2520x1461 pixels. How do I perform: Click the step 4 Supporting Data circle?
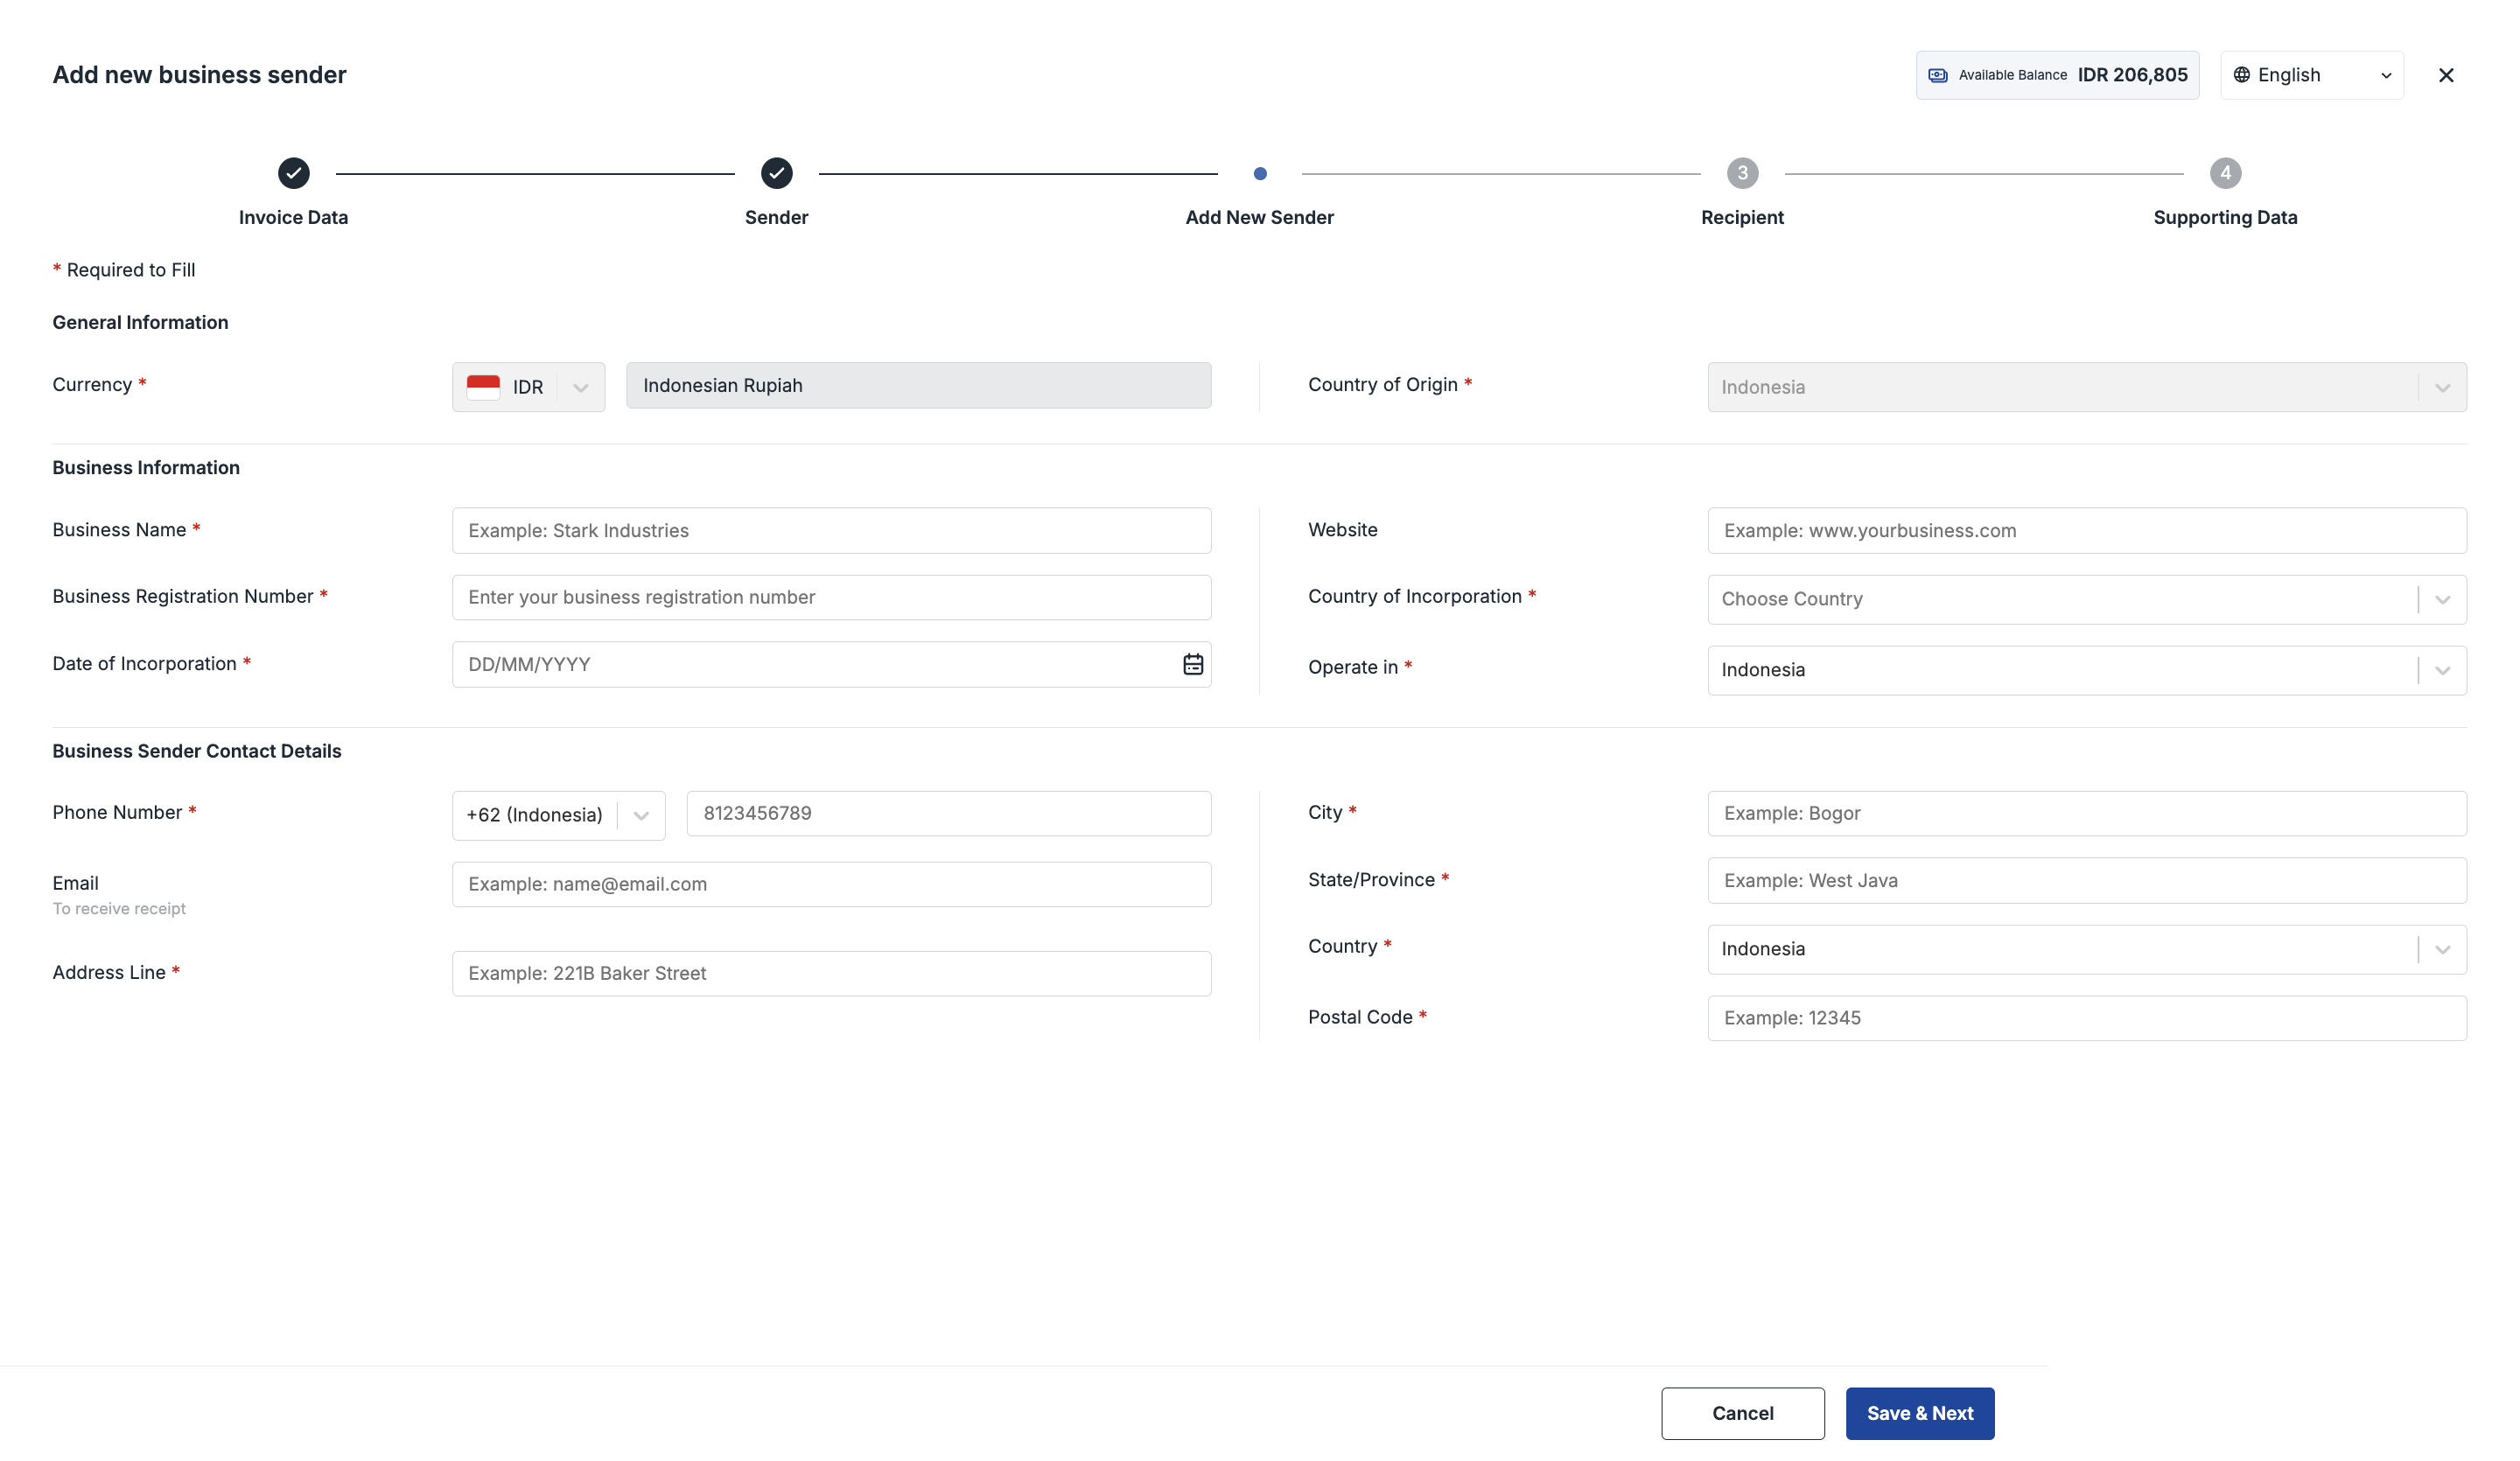pos(2225,173)
